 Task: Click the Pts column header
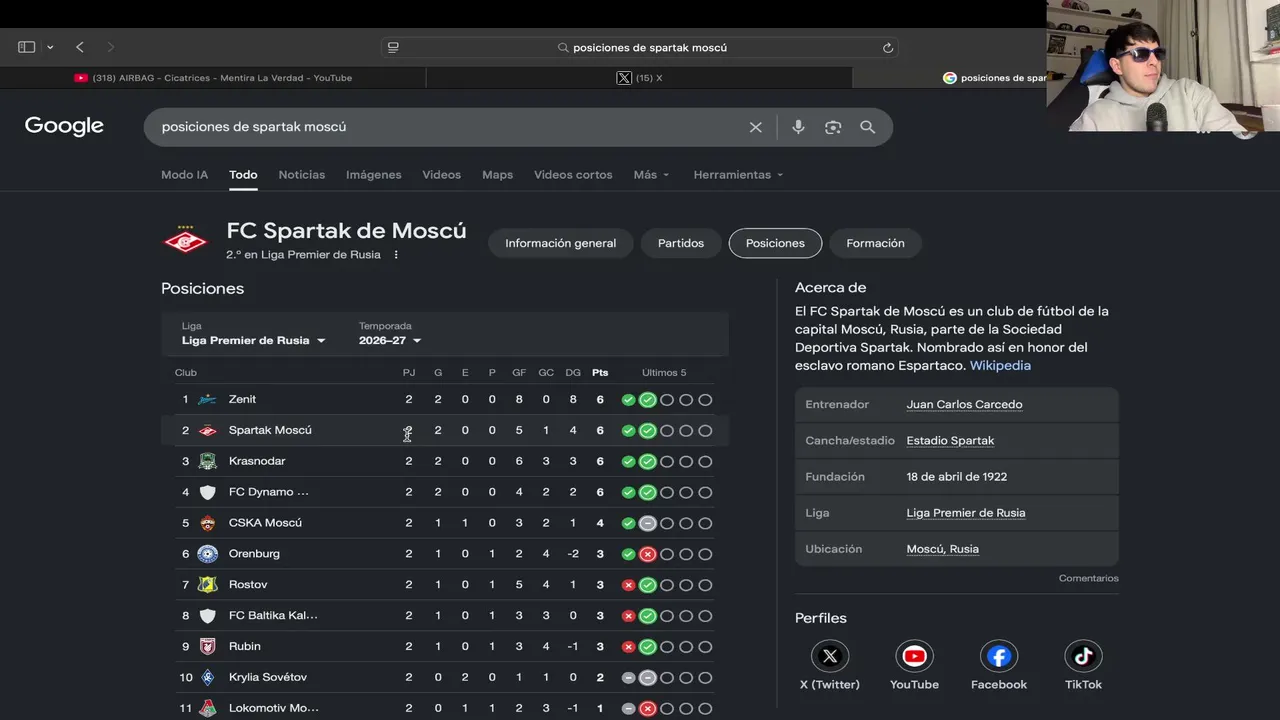[x=600, y=373]
